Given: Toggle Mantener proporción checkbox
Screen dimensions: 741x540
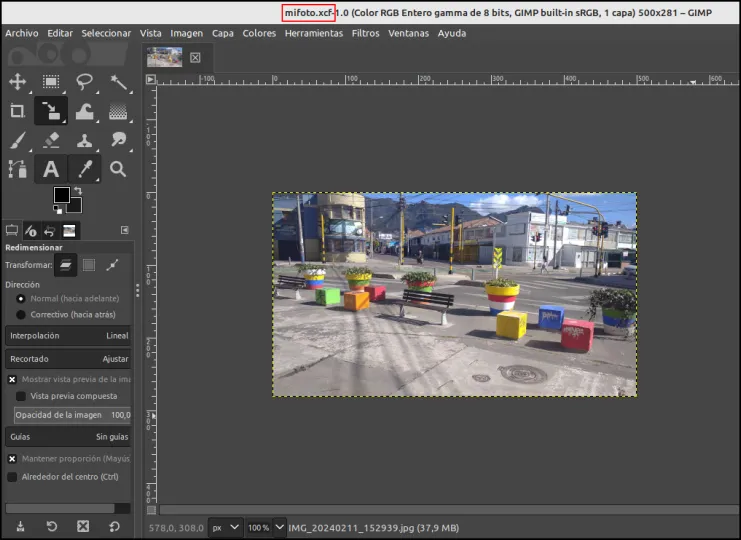Looking at the screenshot, I should click(x=12, y=459).
